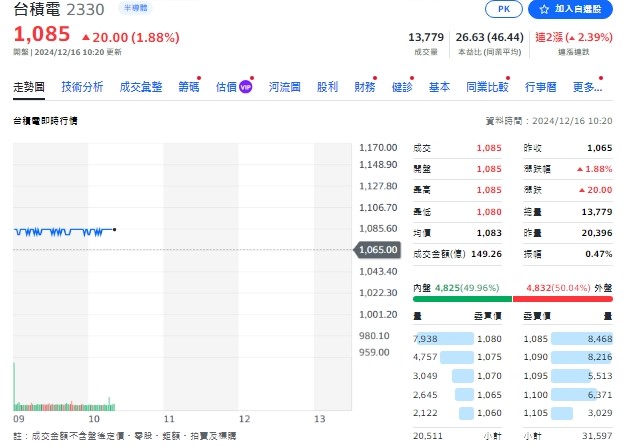This screenshot has height=447, width=625.
Task: Click the 1,075 bid price
Action: coord(489,357)
